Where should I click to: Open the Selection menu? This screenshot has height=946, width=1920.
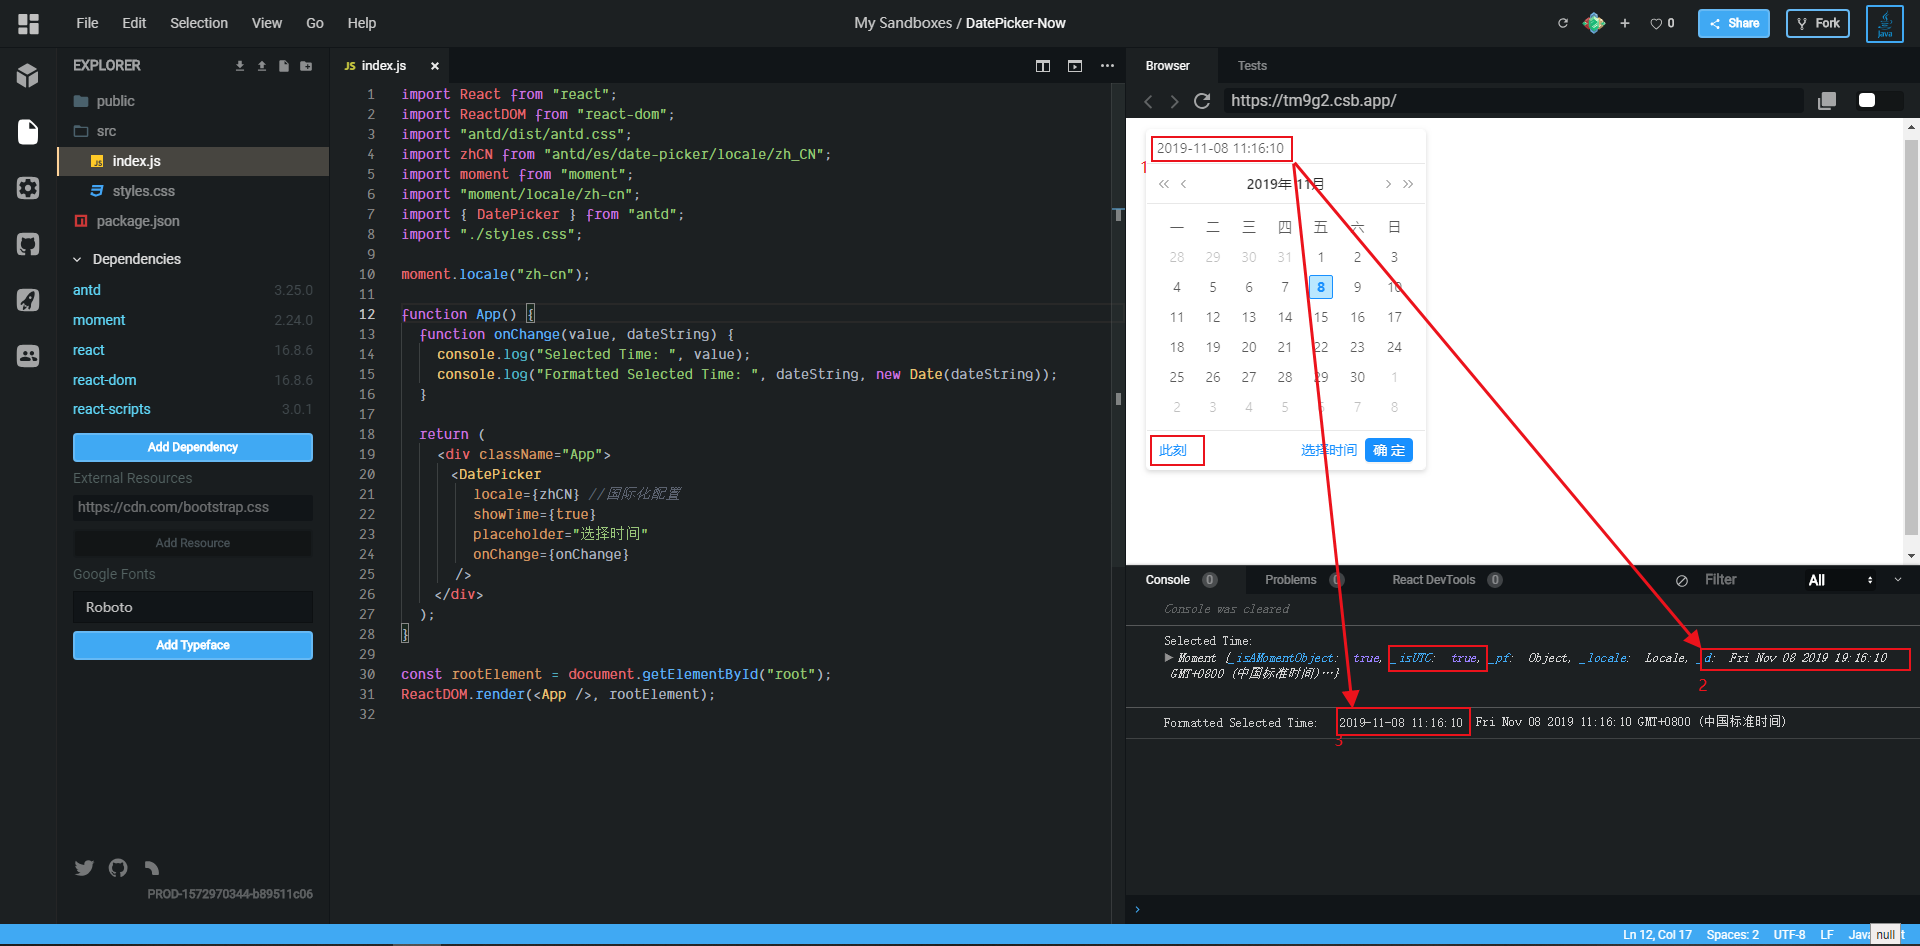pyautogui.click(x=199, y=23)
